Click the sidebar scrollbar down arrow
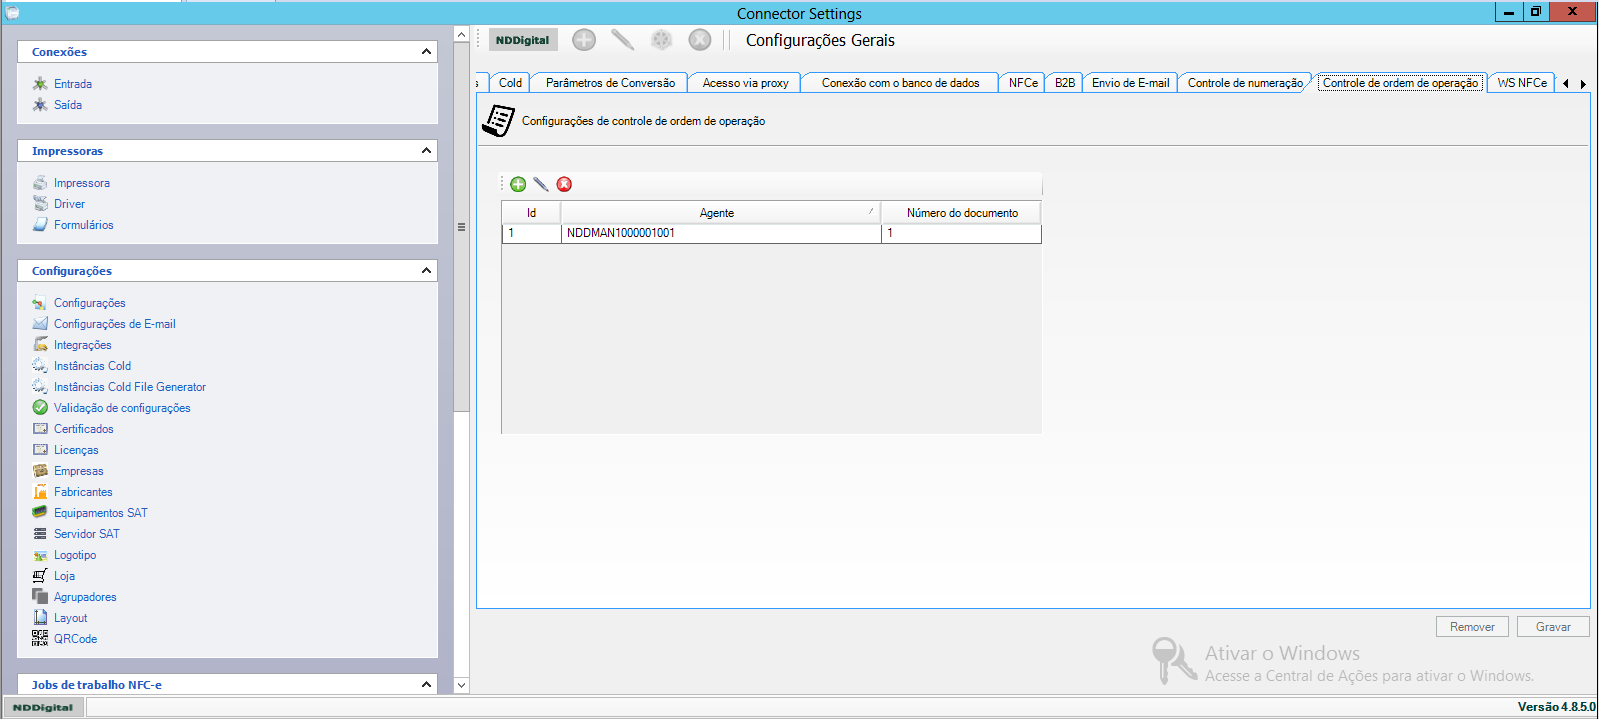 click(x=461, y=685)
